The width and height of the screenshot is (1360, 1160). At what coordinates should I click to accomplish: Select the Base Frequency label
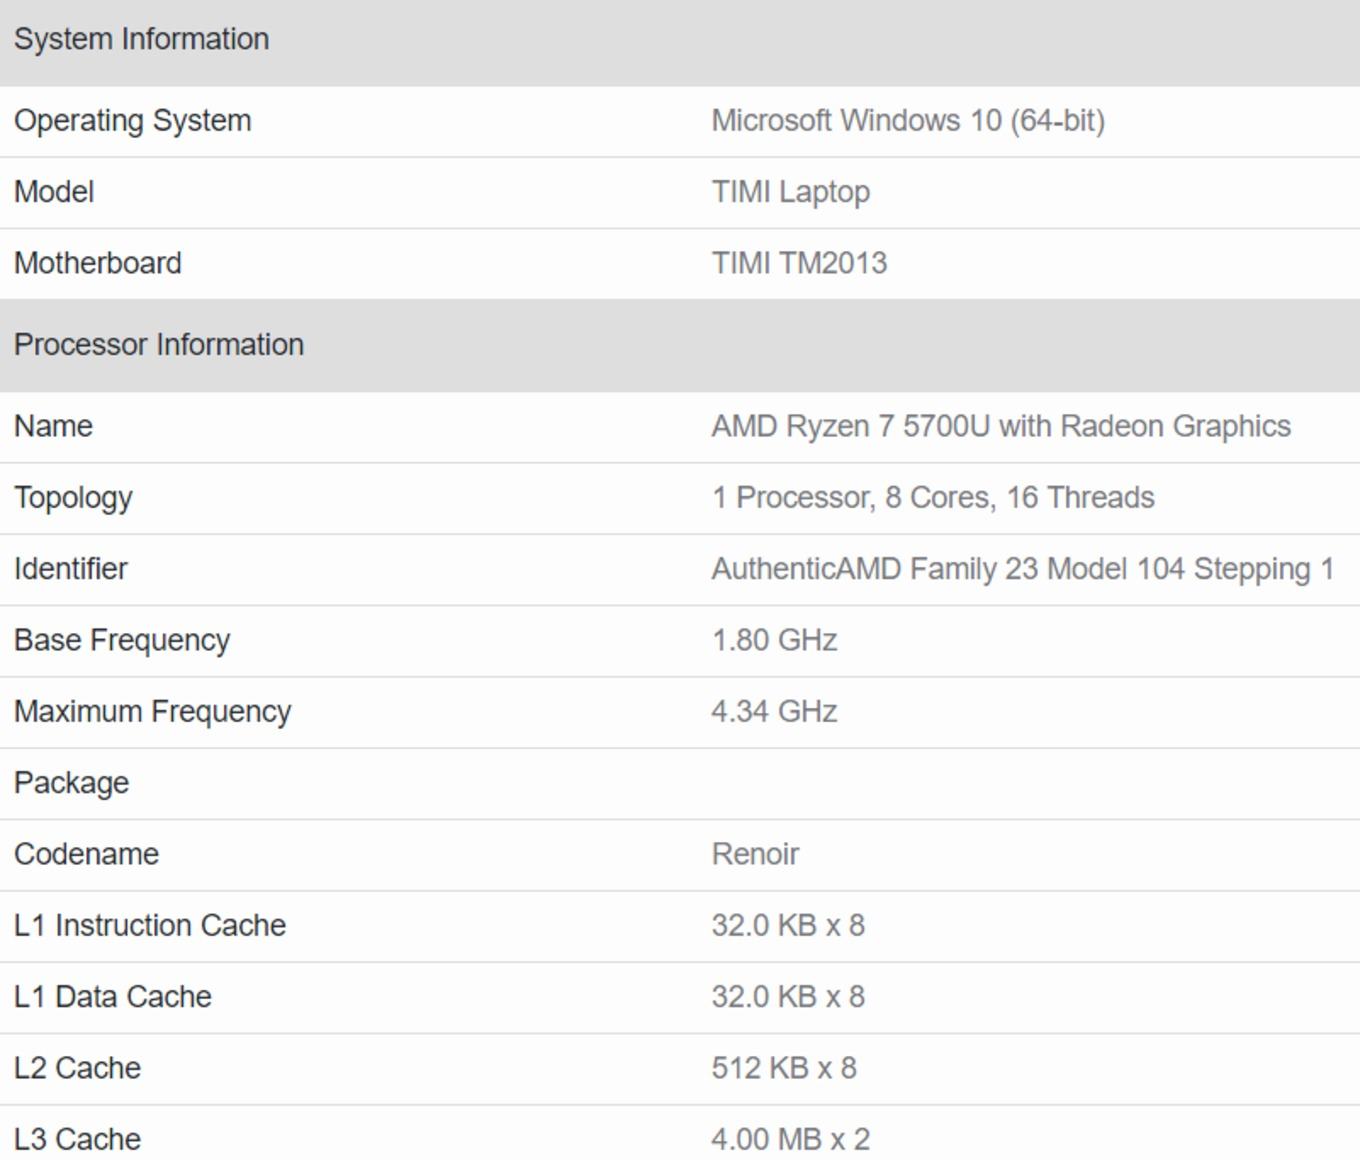click(x=122, y=640)
